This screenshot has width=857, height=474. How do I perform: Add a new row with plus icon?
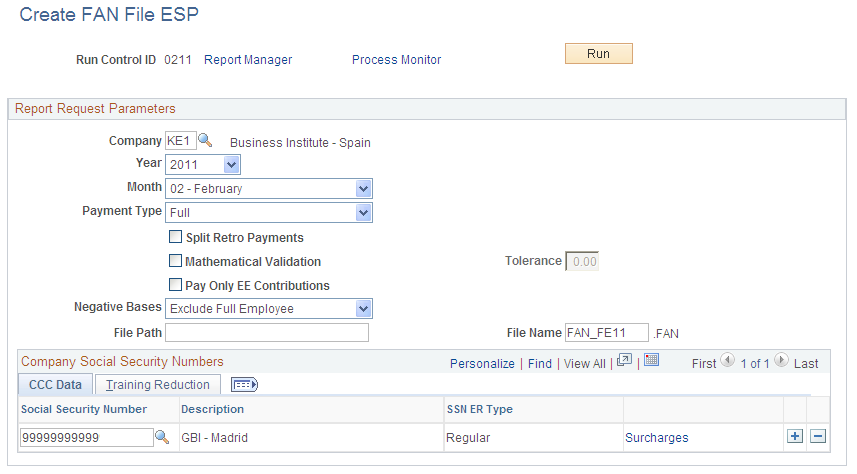[795, 436]
